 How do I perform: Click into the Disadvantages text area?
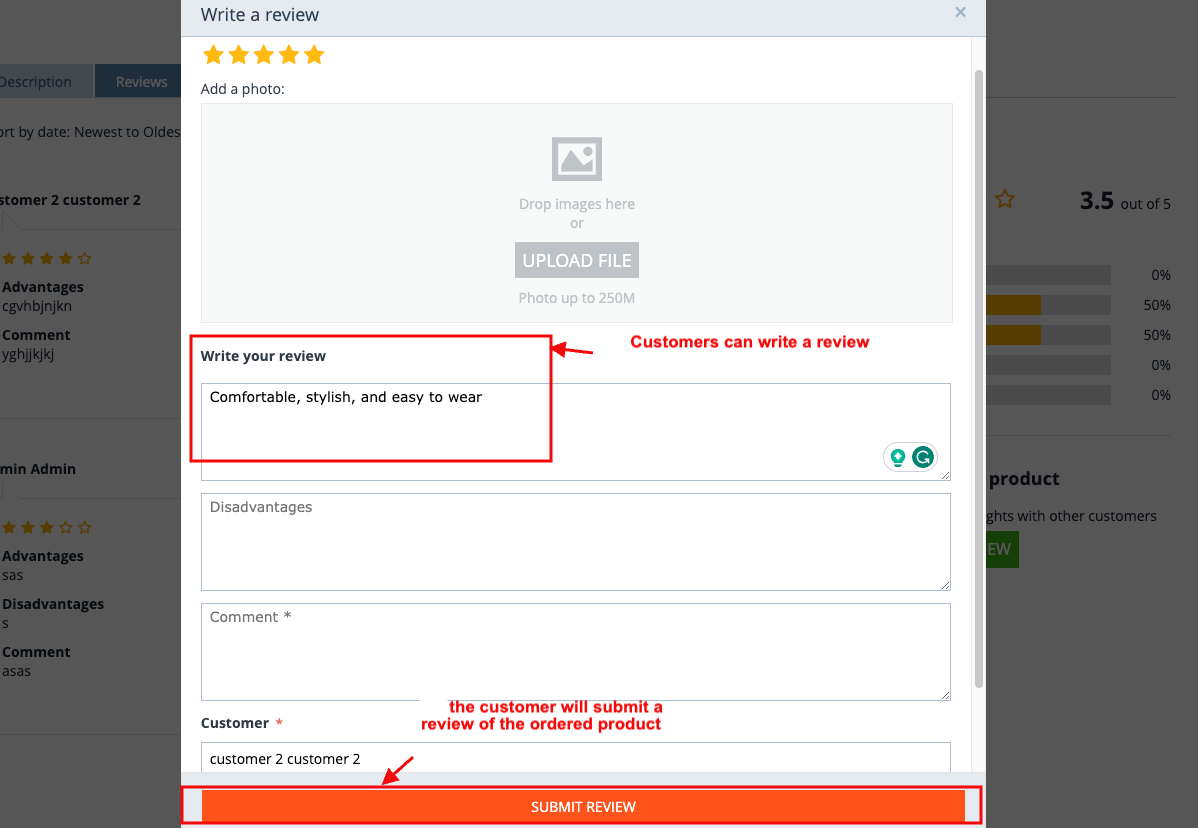[x=575, y=541]
